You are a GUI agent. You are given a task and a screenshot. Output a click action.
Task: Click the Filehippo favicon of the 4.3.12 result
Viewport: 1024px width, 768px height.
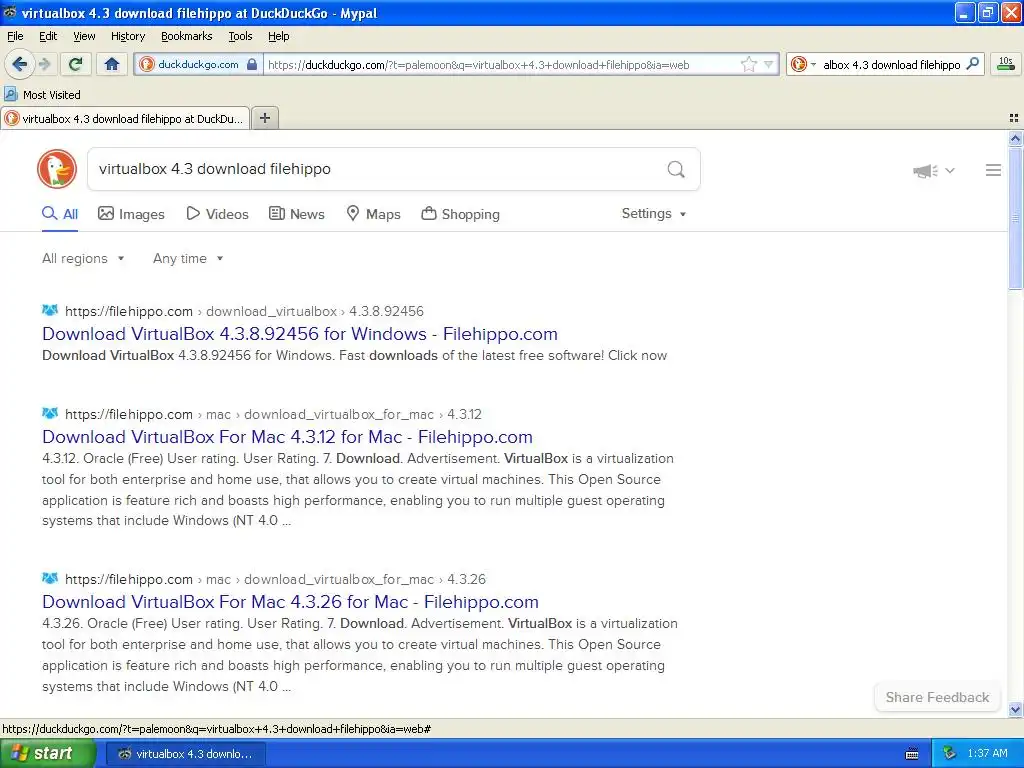(50, 413)
